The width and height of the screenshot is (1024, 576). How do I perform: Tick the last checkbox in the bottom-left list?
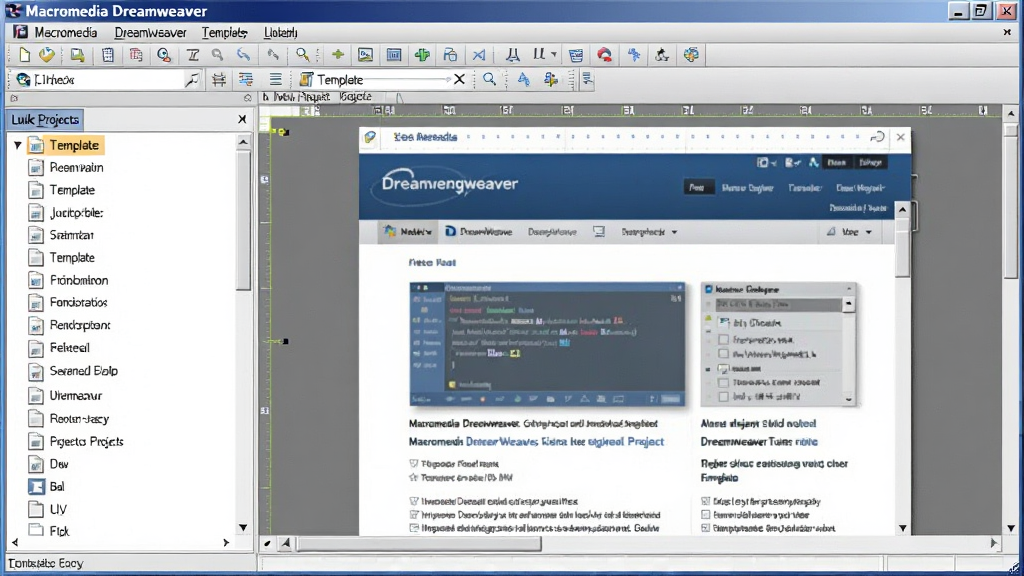(x=413, y=528)
